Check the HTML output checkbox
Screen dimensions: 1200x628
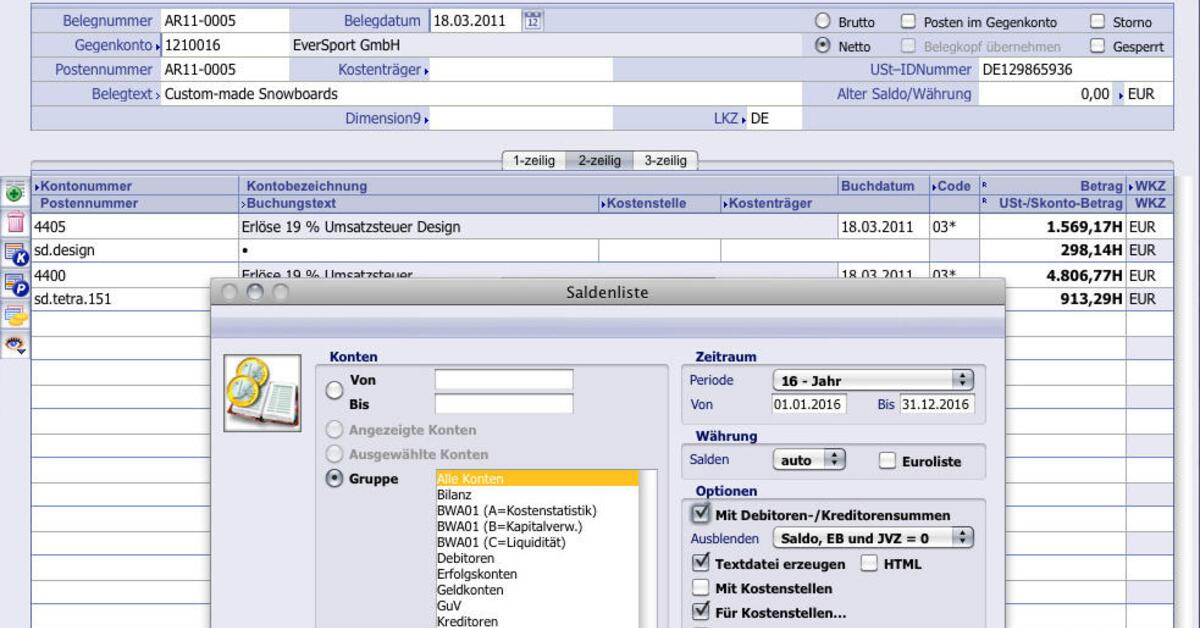[x=869, y=563]
